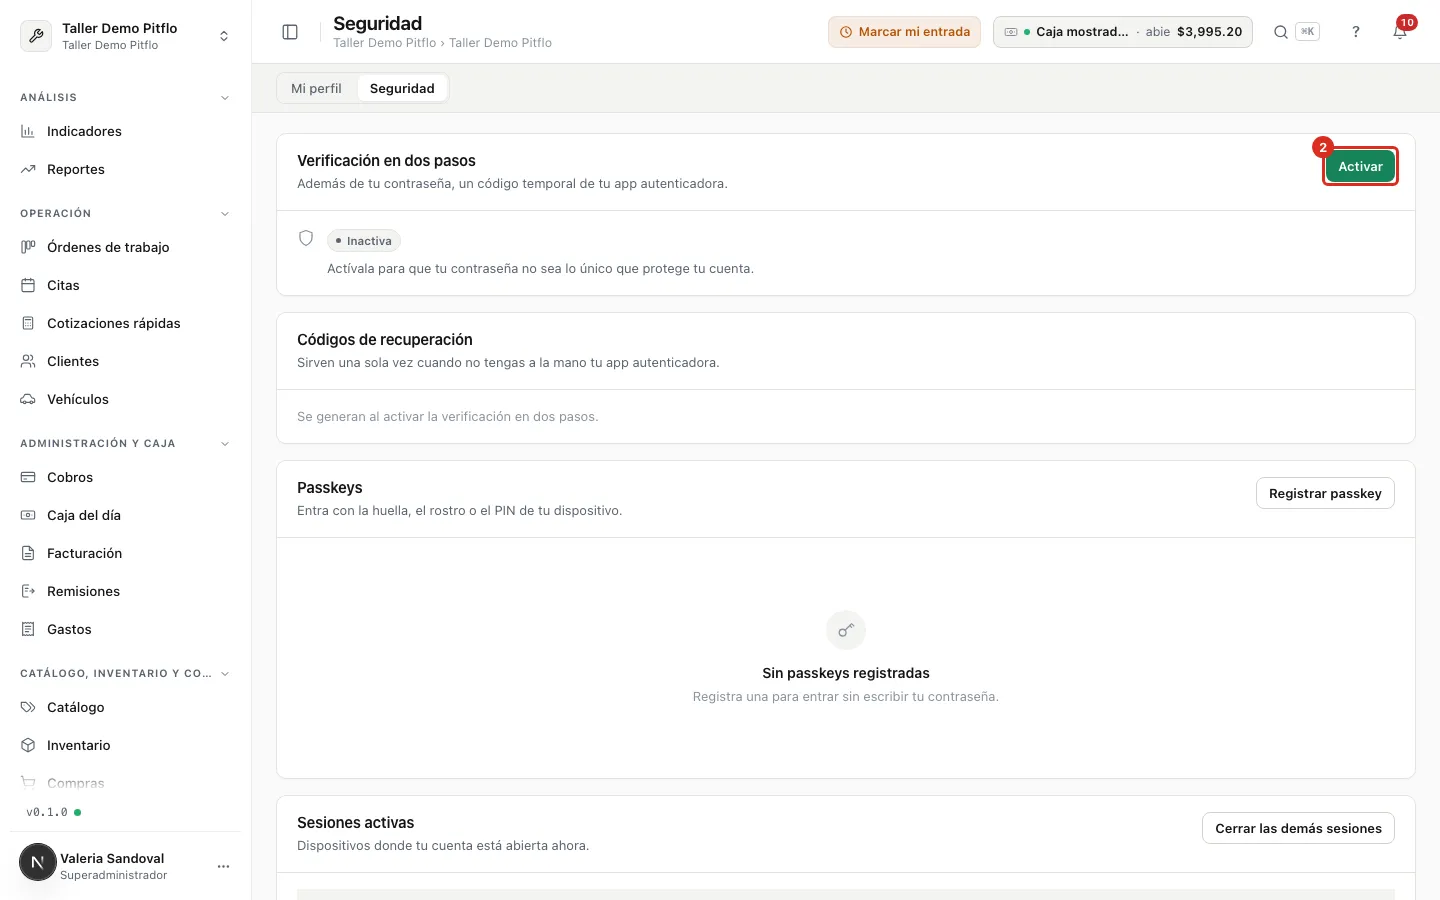Open Gastos in the sidebar

[x=126, y=629]
